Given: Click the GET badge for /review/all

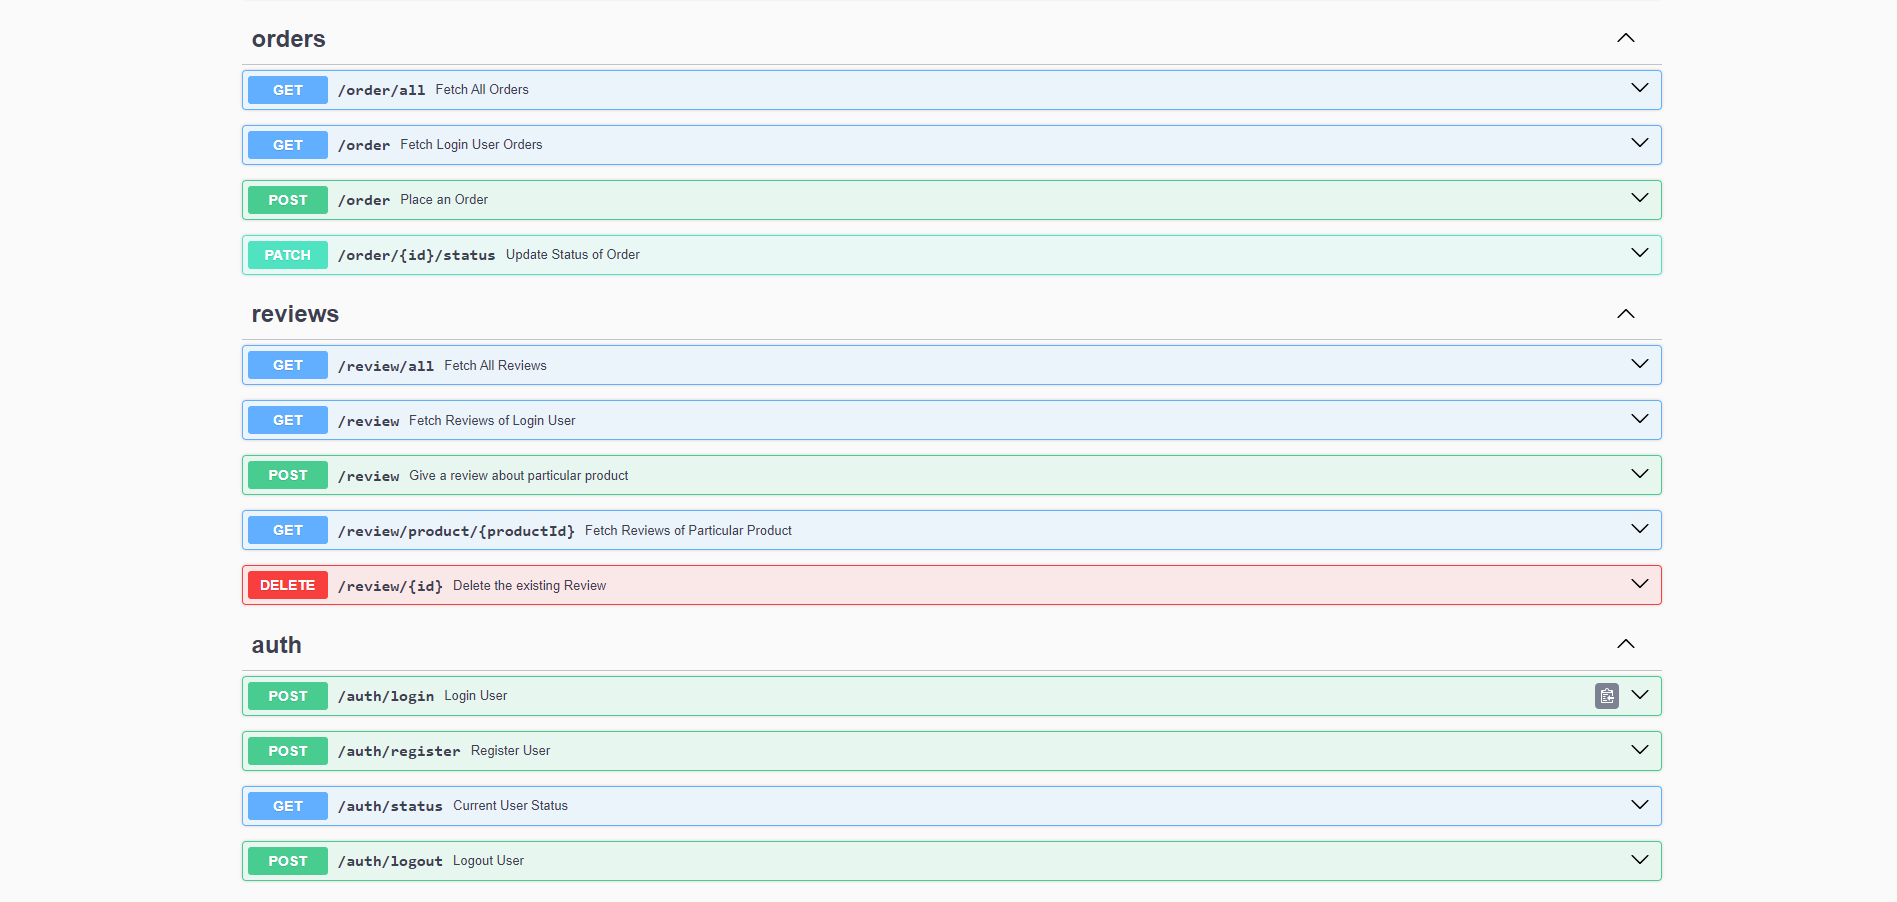Looking at the screenshot, I should coord(288,365).
